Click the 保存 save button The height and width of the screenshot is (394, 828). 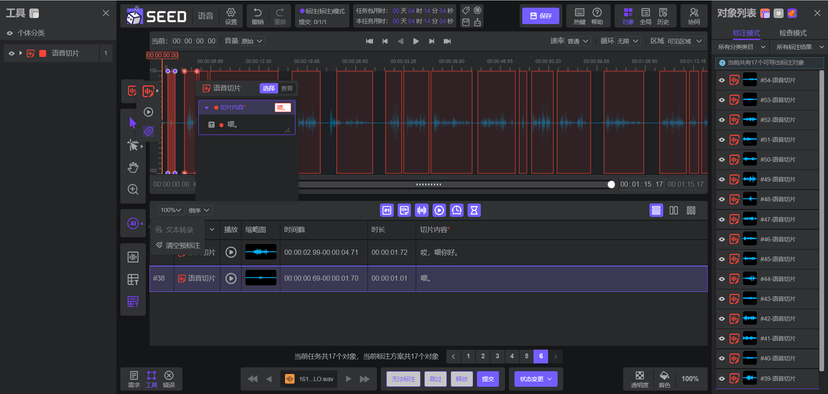(540, 16)
